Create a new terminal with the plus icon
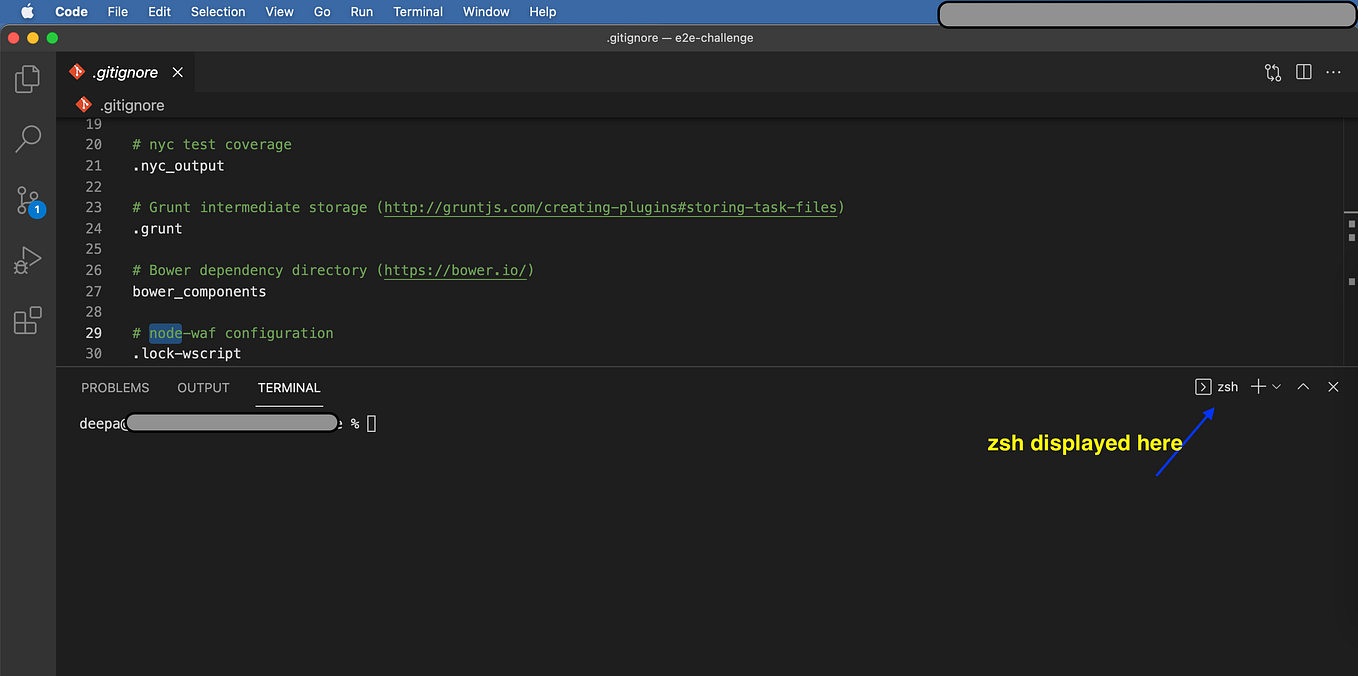This screenshot has height=676, width=1358. [1257, 386]
